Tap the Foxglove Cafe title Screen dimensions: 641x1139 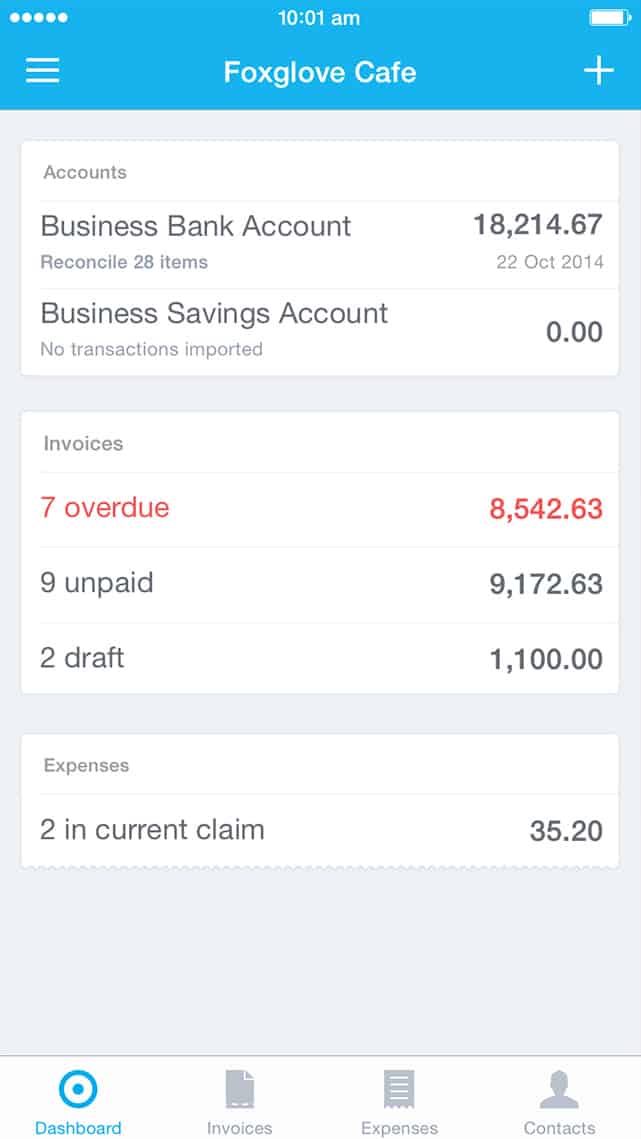(320, 71)
